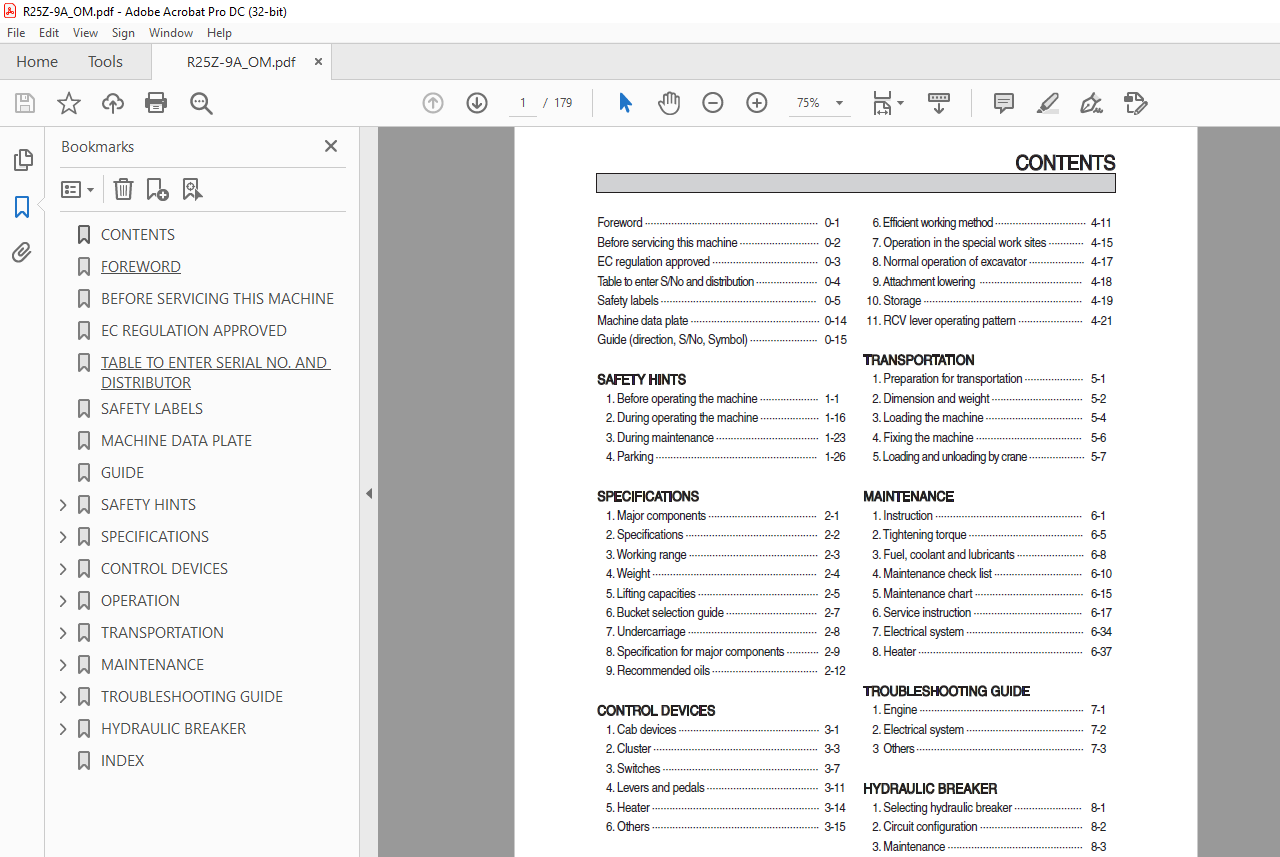Image resolution: width=1280 pixels, height=857 pixels.
Task: Open the View menu
Action: point(85,33)
